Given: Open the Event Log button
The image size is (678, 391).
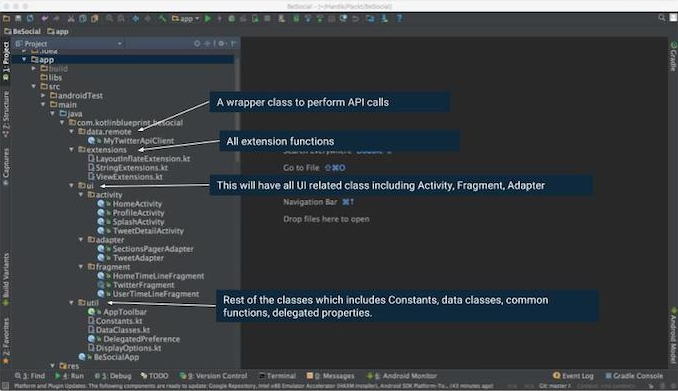Looking at the screenshot, I should point(573,376).
